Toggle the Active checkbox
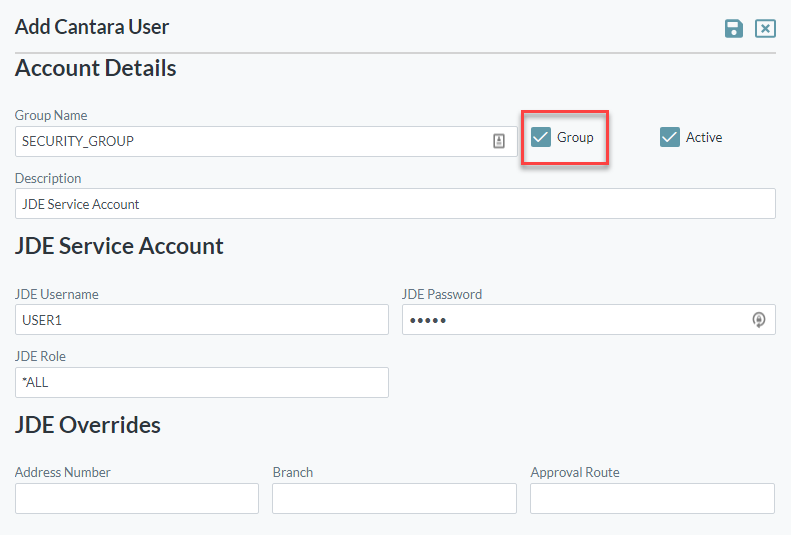Image resolution: width=791 pixels, height=535 pixels. coord(670,137)
